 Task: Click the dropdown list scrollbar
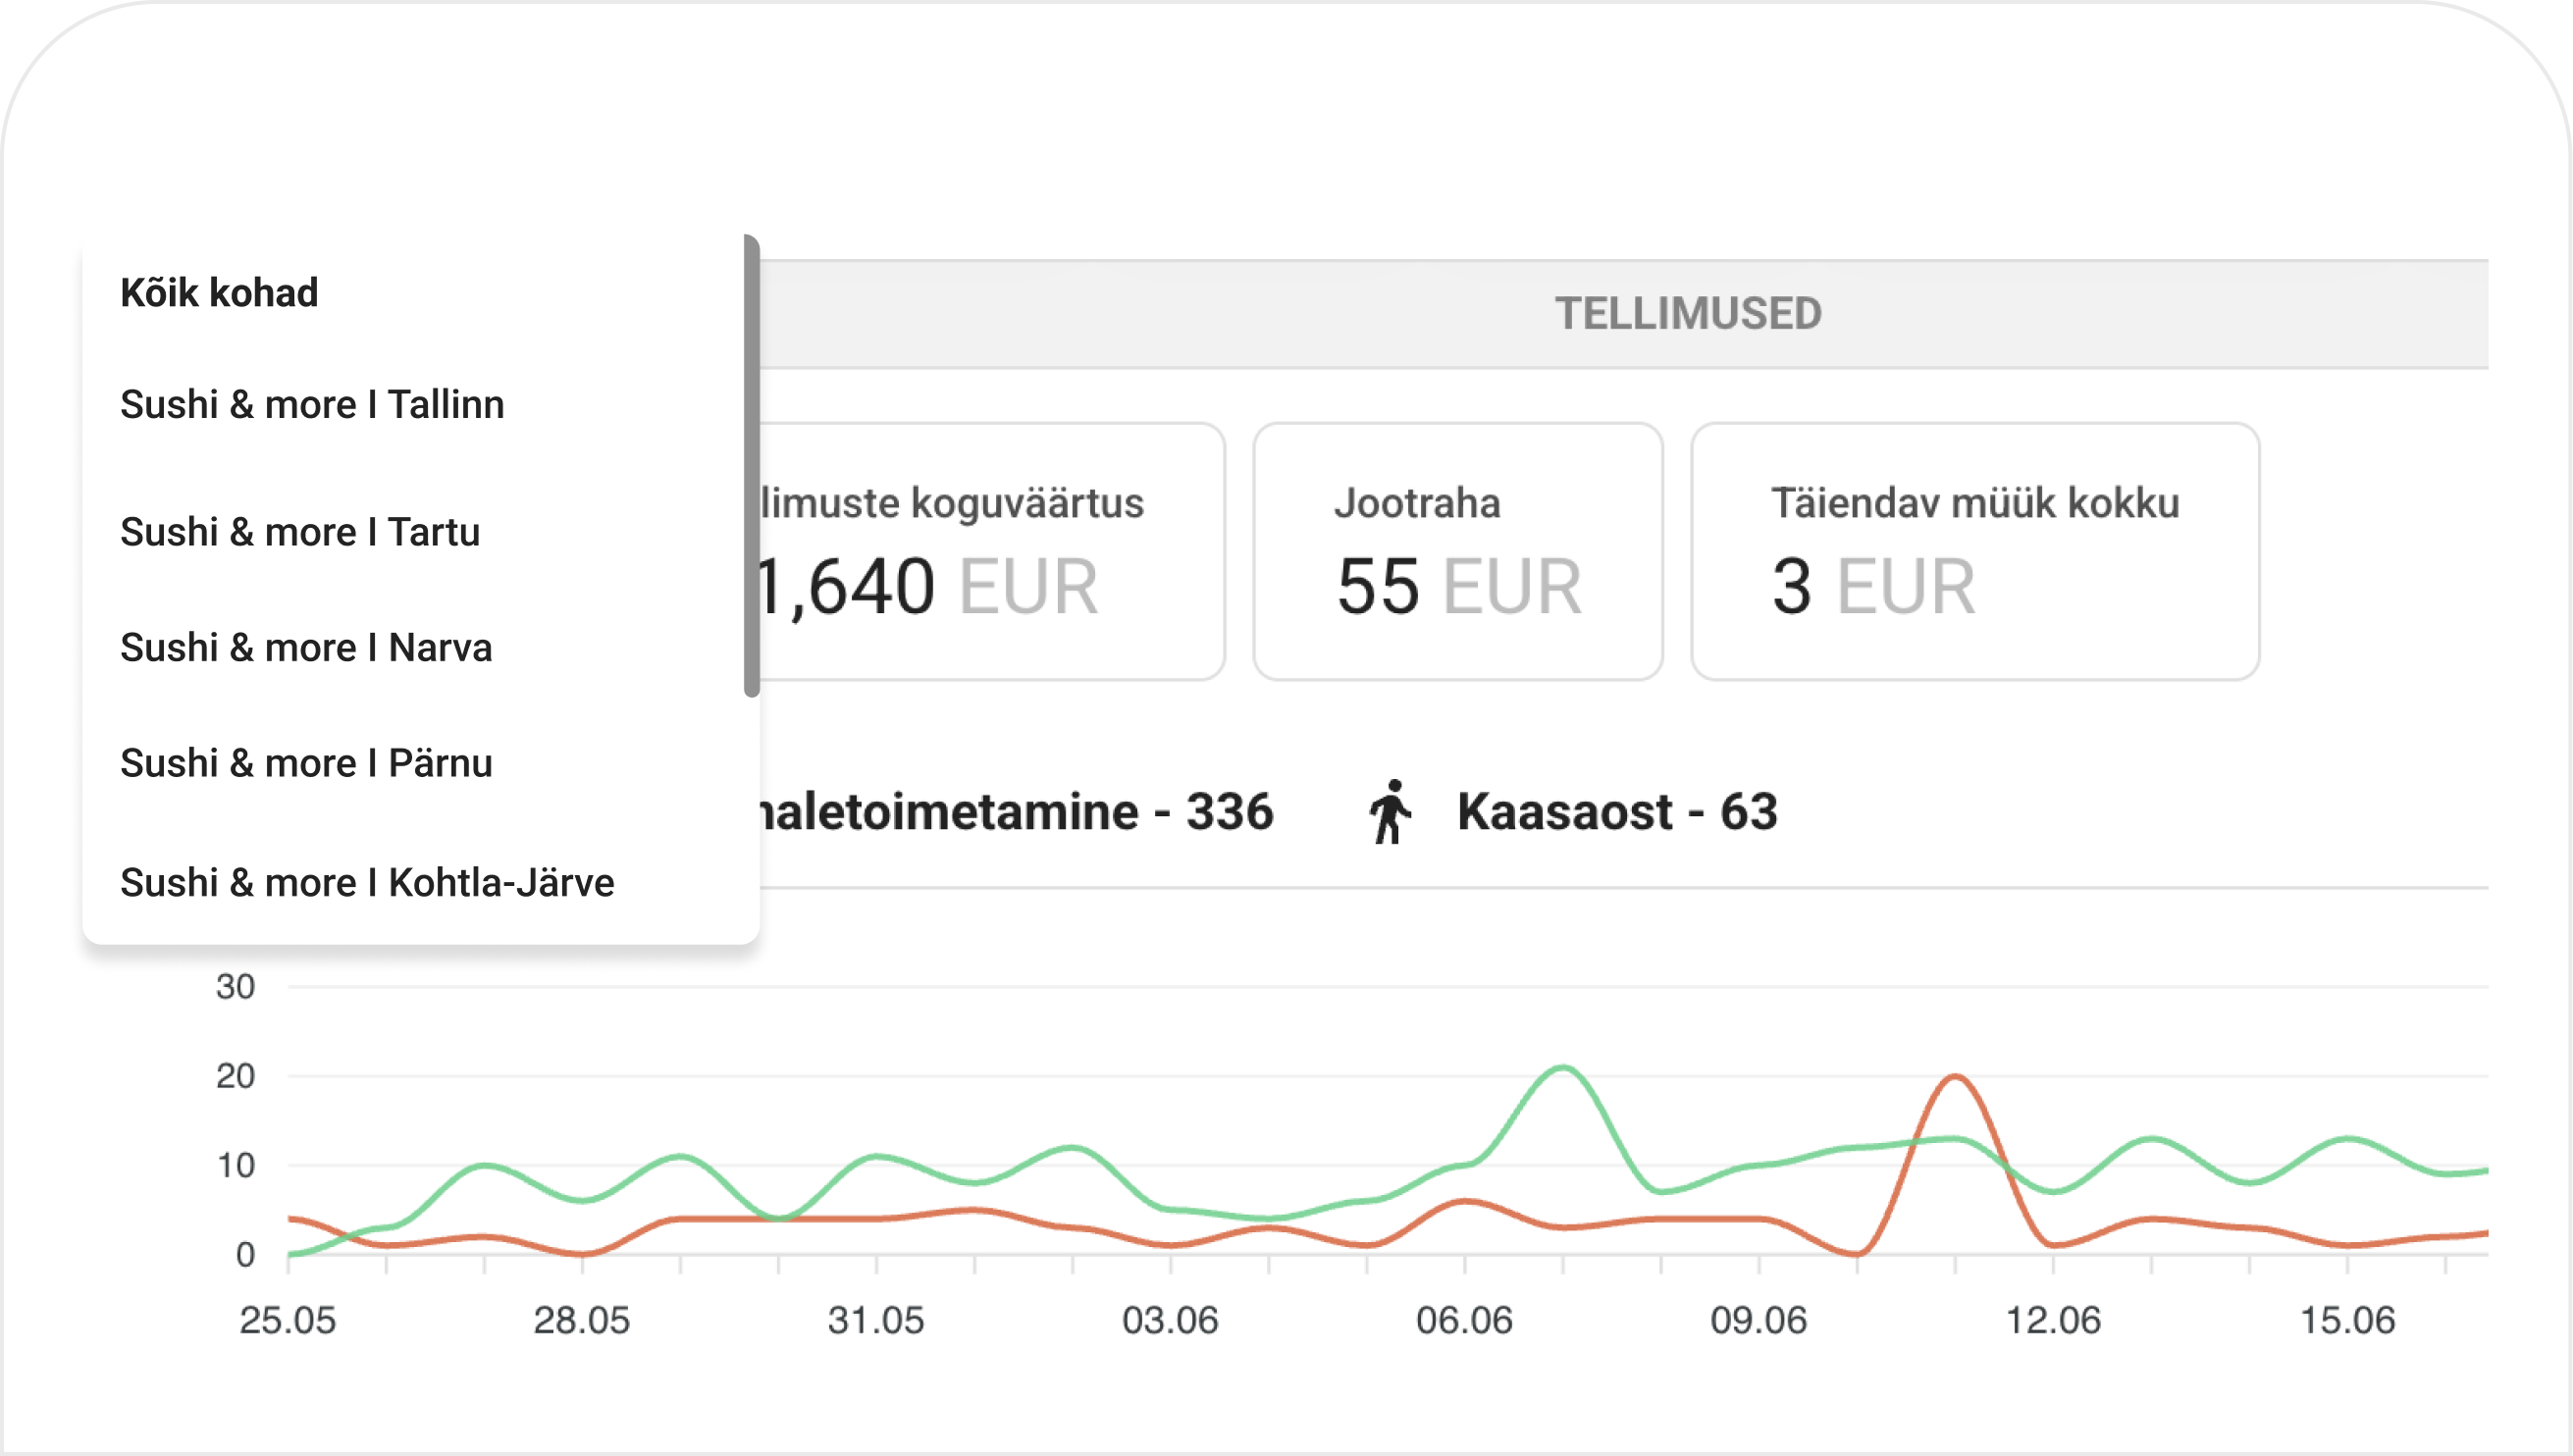click(751, 466)
